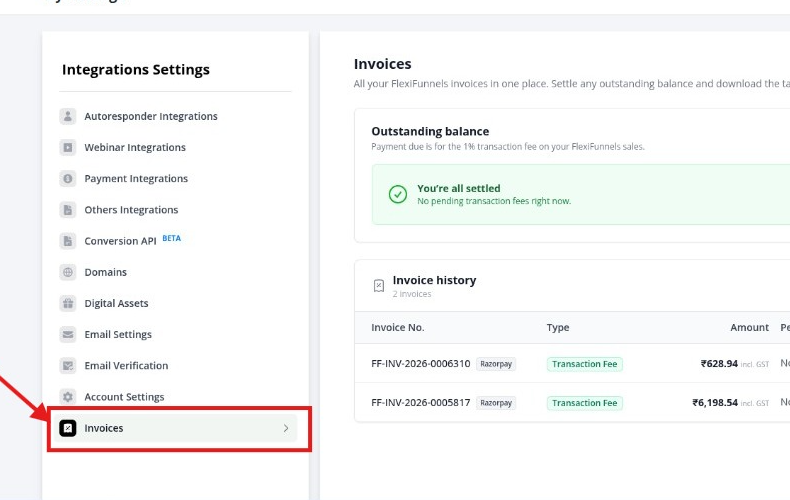Screen dimensions: 790x500
Task: Click the Invoice history heading
Action: coord(434,280)
